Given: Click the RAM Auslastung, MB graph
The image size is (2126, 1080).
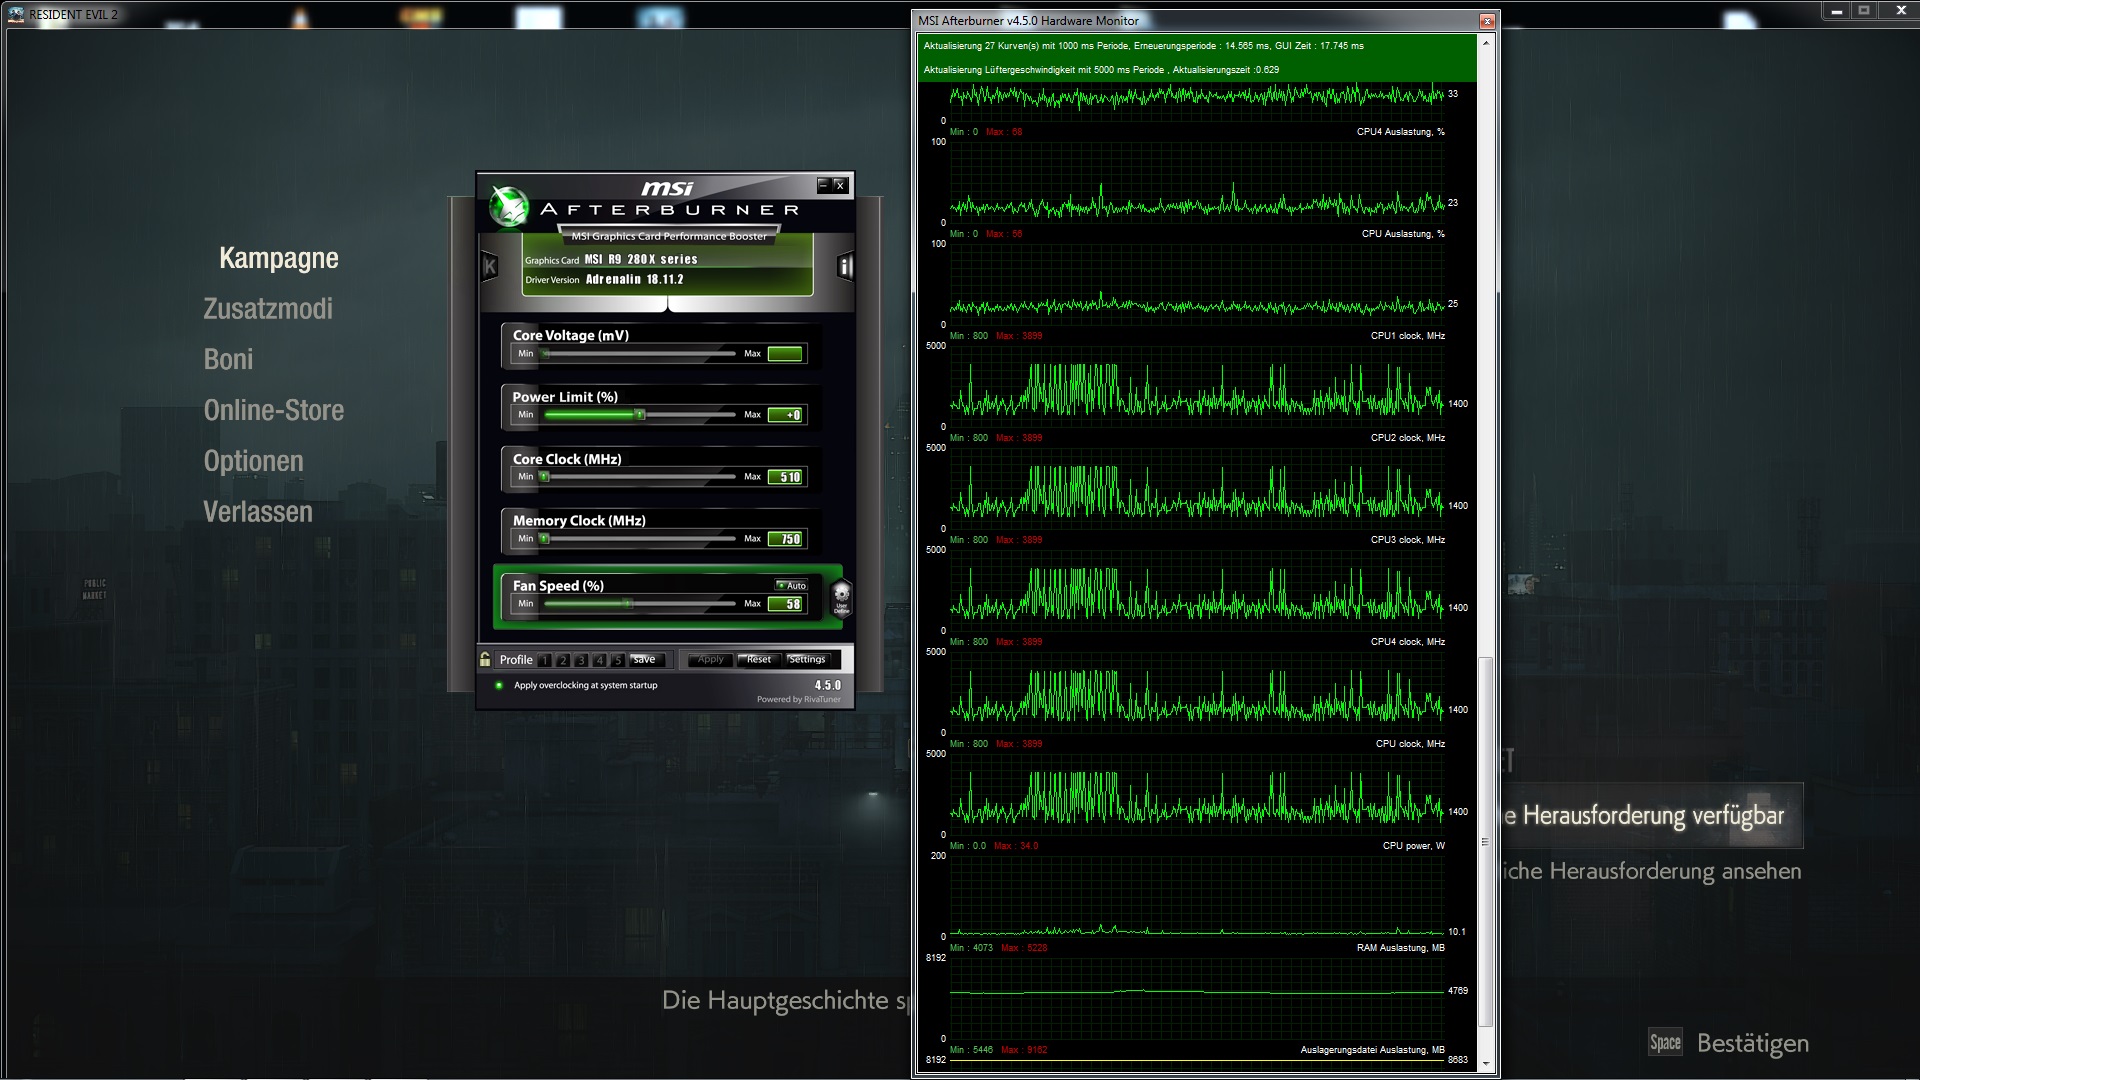Looking at the screenshot, I should (1196, 999).
